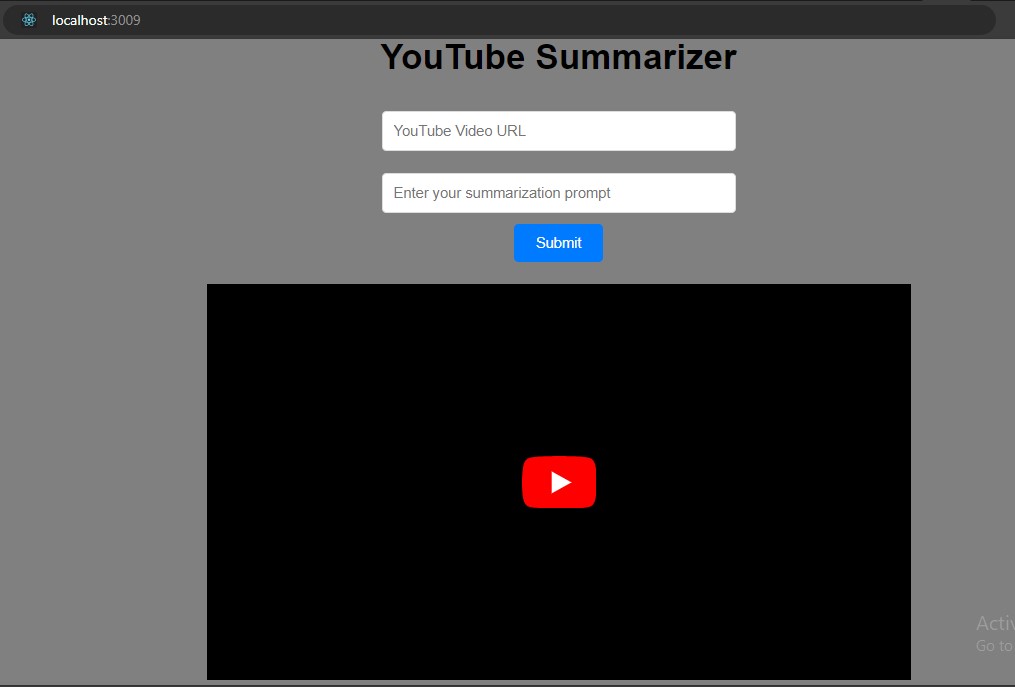The image size is (1015, 687).
Task: Select the localhost:3009 address bar URL
Action: (x=96, y=20)
